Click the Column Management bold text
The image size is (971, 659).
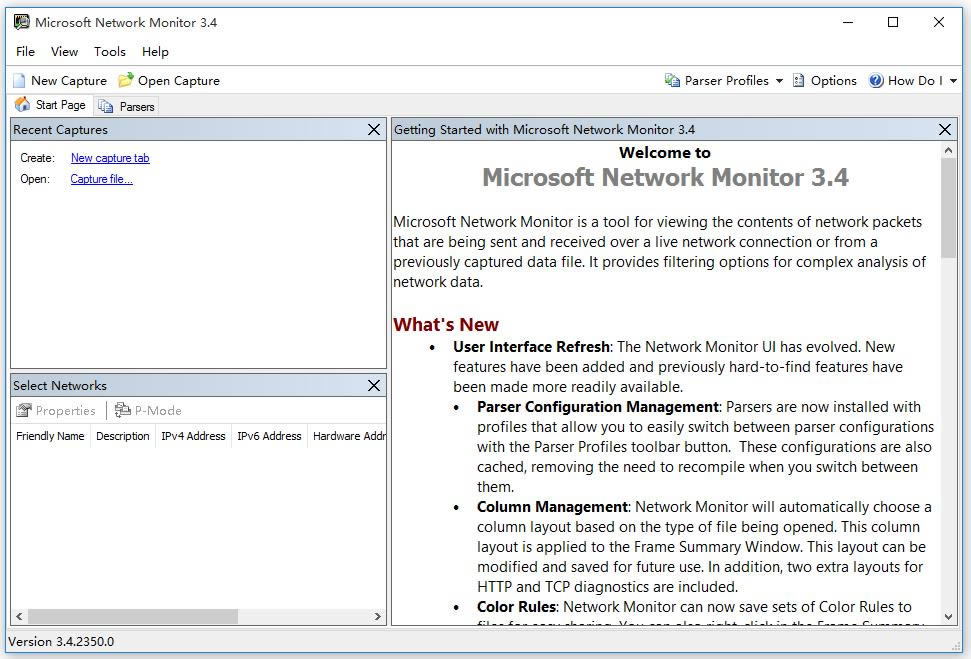552,507
